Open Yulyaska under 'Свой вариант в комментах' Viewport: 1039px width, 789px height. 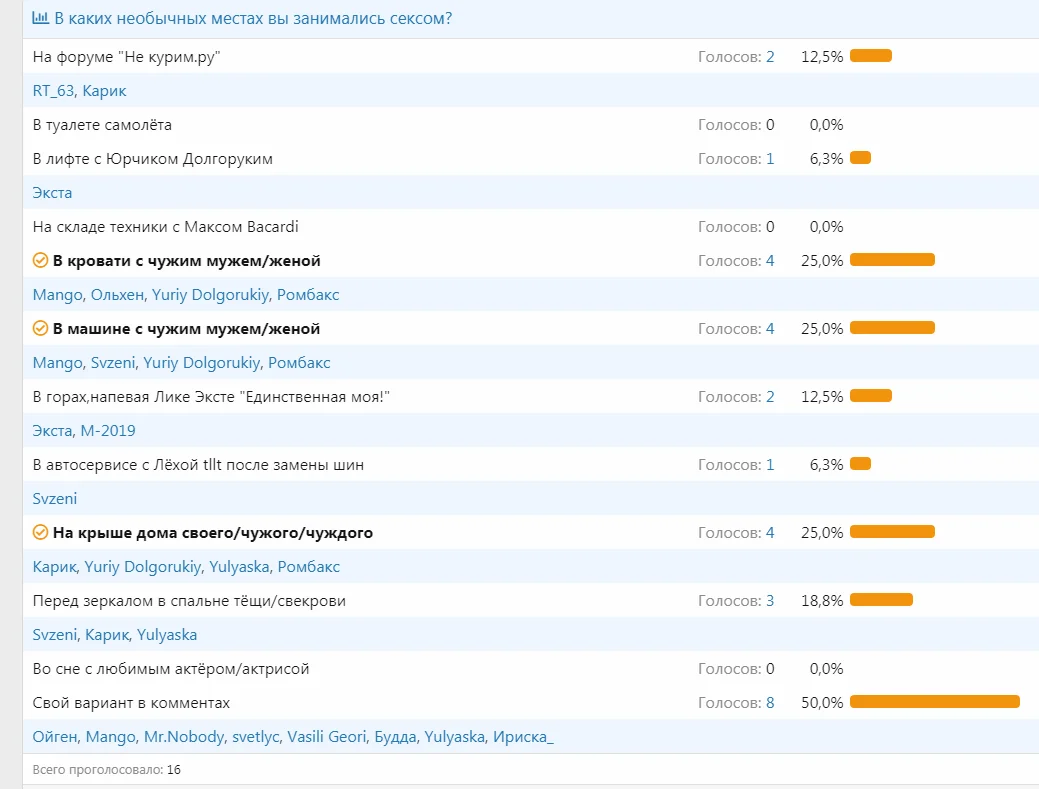point(455,737)
